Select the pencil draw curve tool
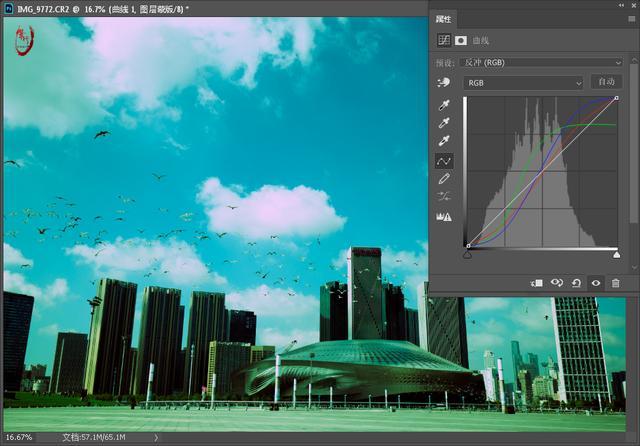Screen dimensions: 640x446 [x=445, y=178]
